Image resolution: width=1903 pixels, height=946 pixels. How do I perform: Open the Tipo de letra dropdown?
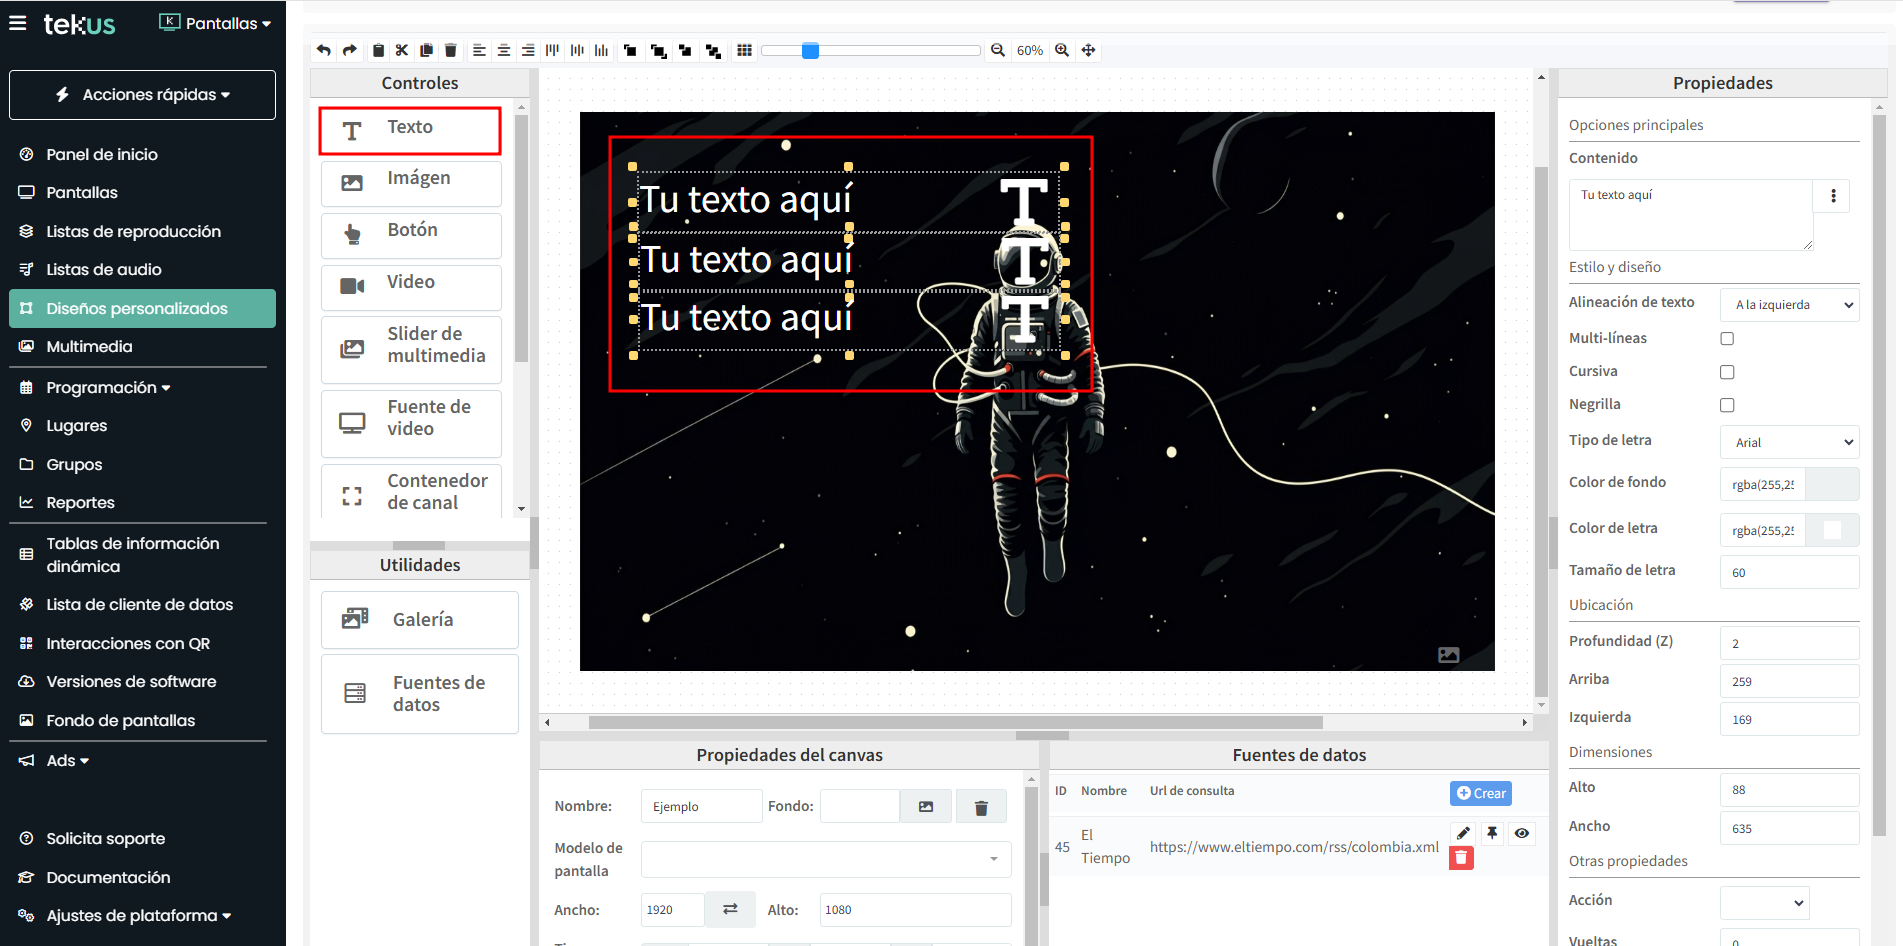pos(1789,442)
